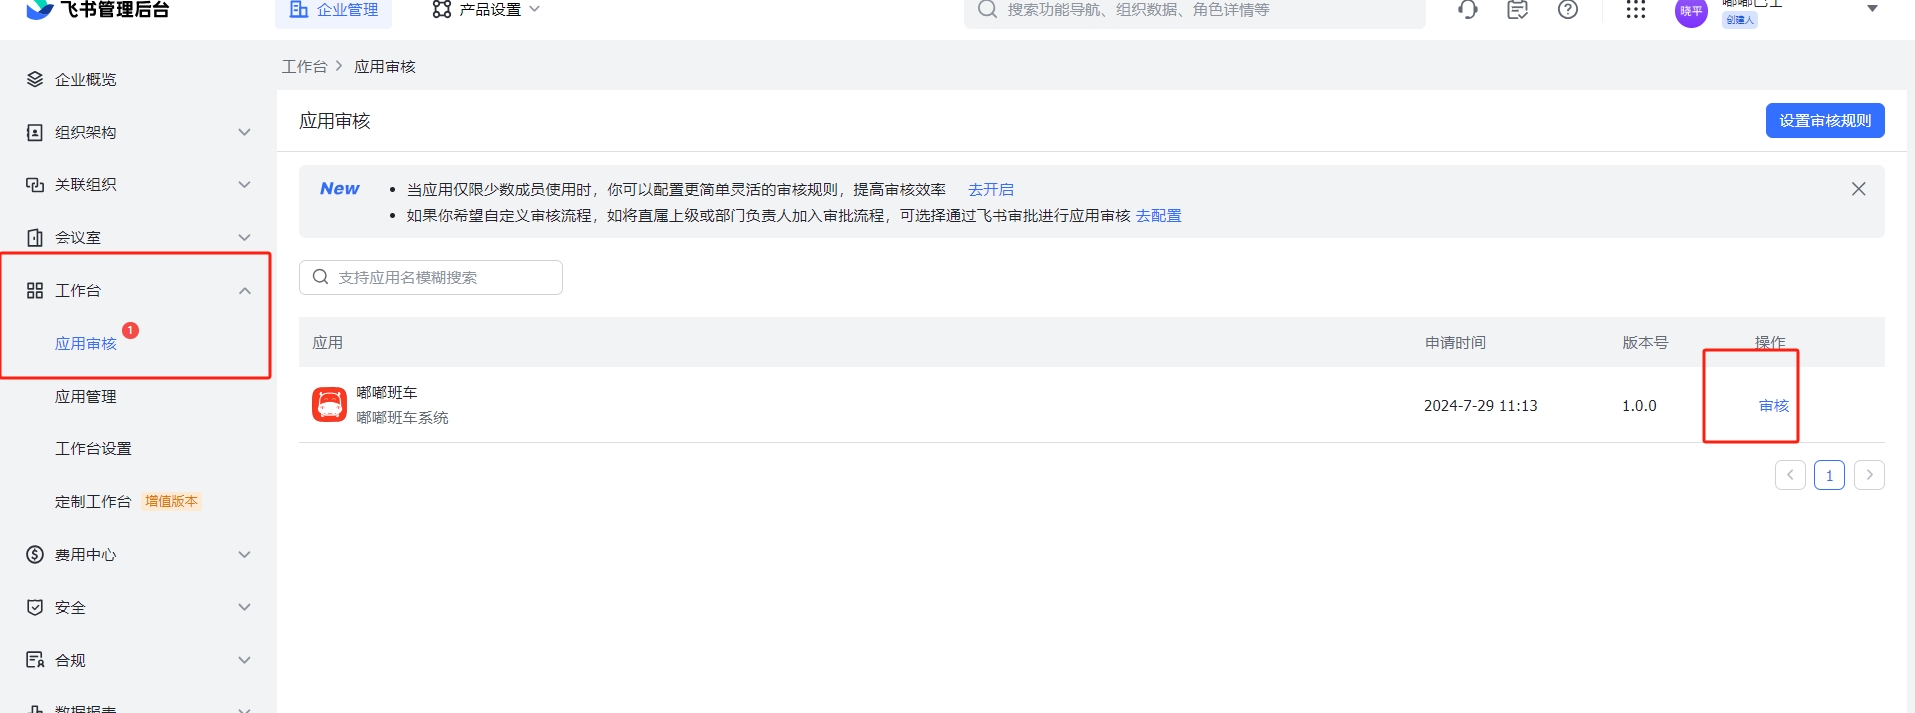Image resolution: width=1915 pixels, height=713 pixels.
Task: Click the Feishu admin logo
Action: point(97,10)
